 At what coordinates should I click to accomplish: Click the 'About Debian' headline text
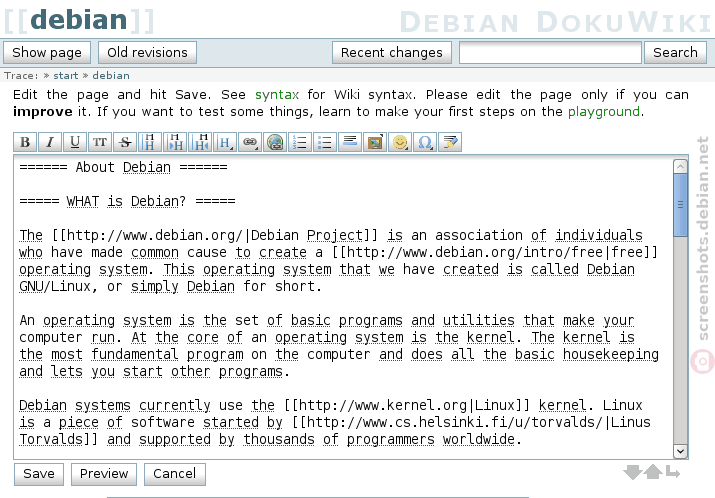pyautogui.click(x=123, y=167)
